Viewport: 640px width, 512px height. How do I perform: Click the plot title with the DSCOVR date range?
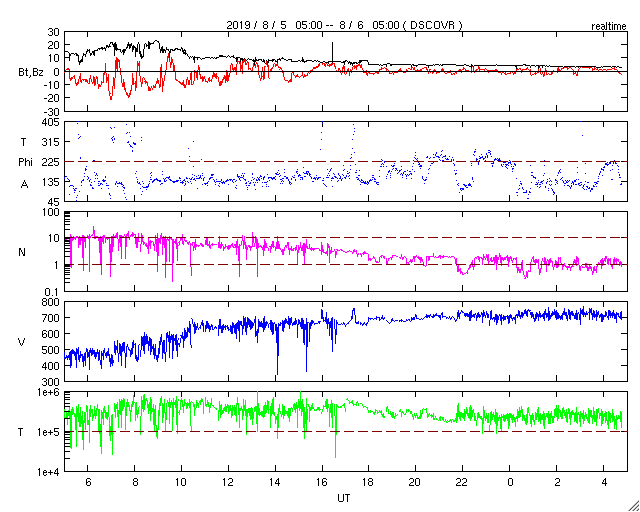point(344,25)
